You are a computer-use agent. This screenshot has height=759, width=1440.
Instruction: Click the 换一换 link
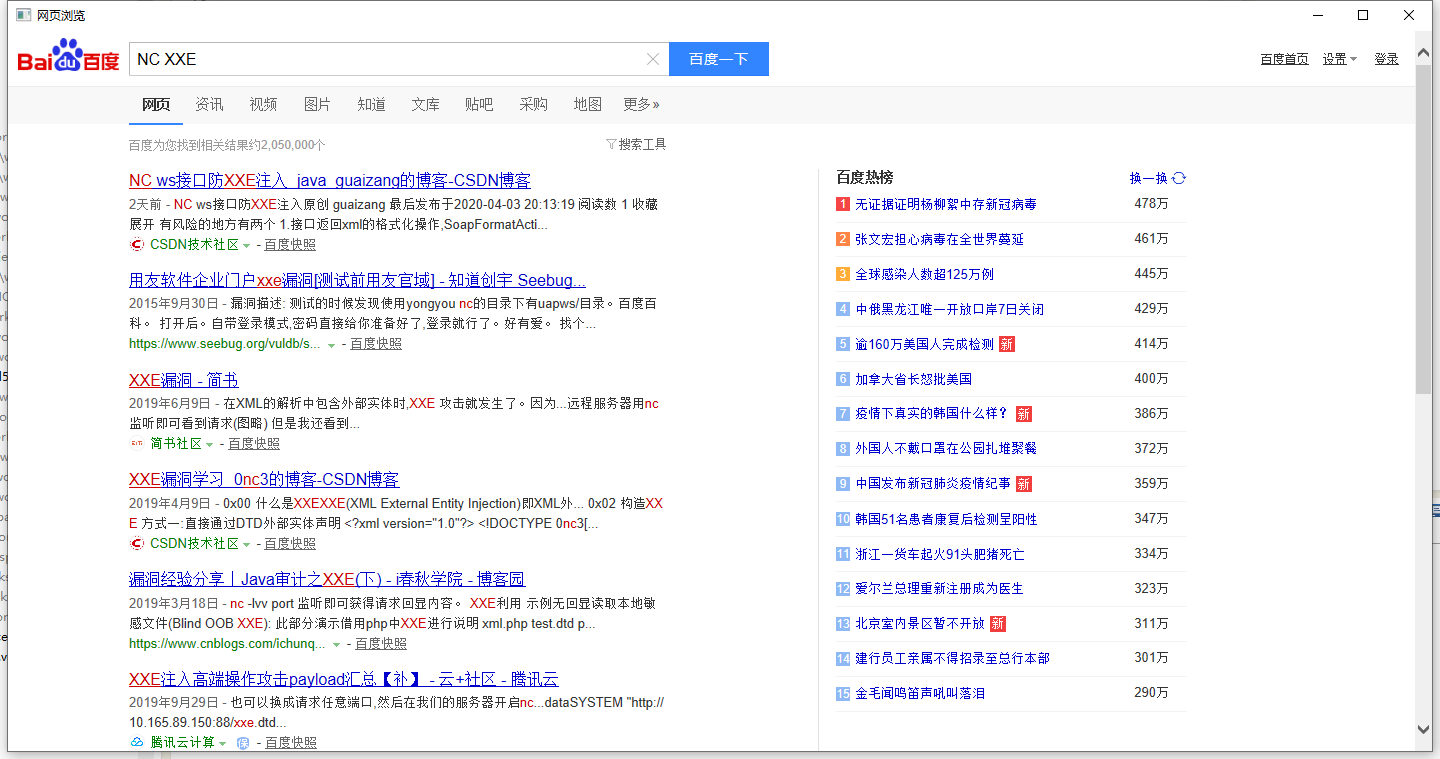1148,178
